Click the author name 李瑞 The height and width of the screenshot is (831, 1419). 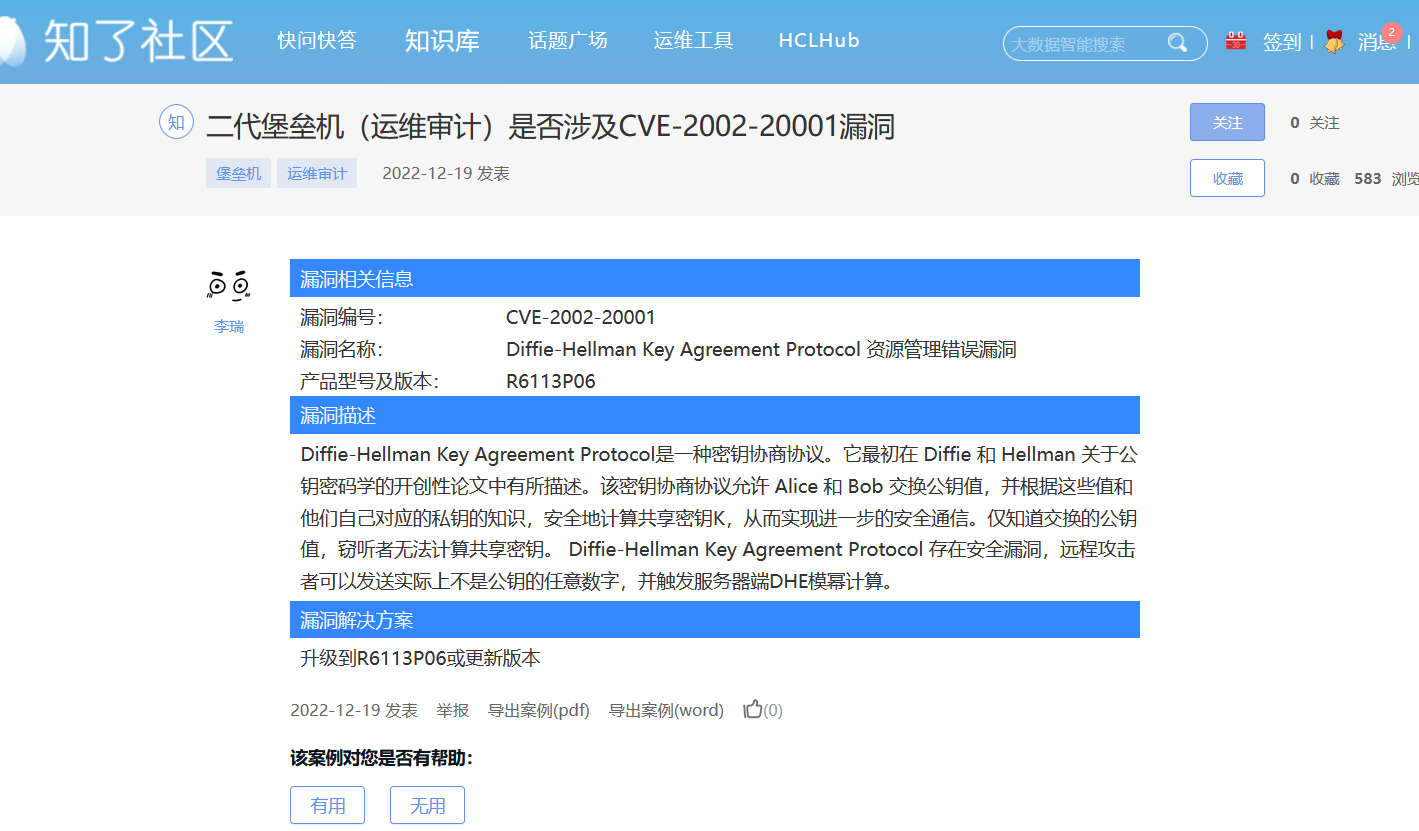[x=229, y=327]
